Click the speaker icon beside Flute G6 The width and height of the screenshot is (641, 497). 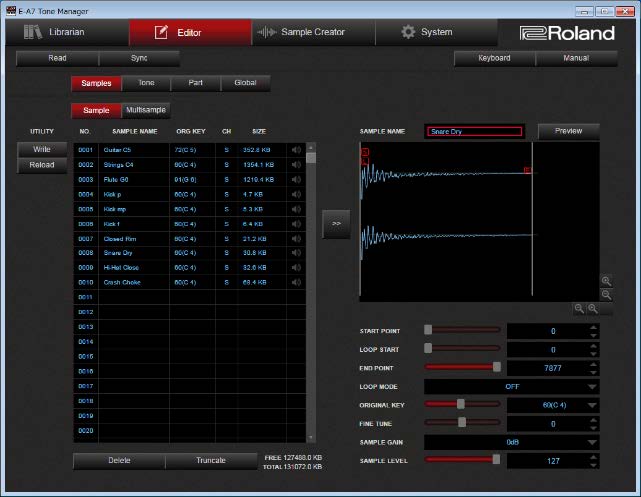coord(295,179)
